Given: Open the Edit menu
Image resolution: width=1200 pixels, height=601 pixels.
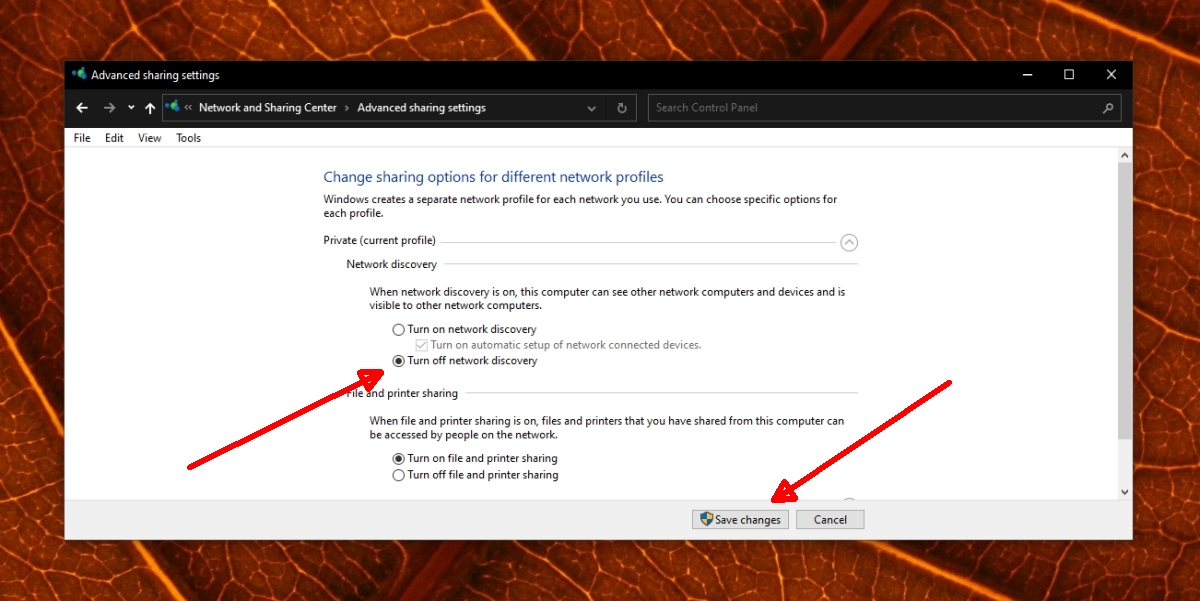Looking at the screenshot, I should coord(114,138).
